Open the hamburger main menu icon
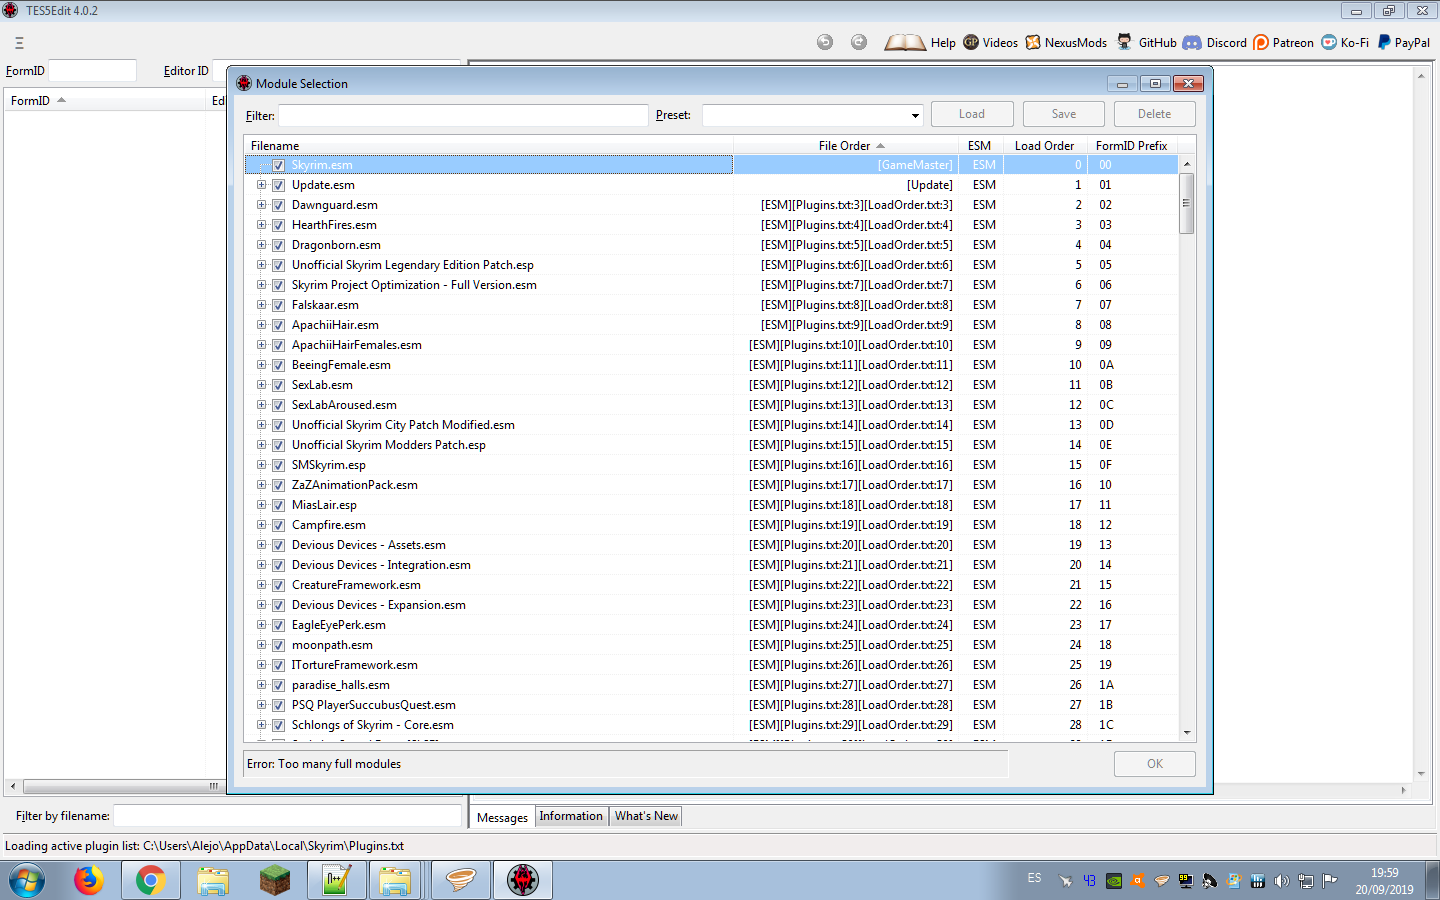 [19, 43]
